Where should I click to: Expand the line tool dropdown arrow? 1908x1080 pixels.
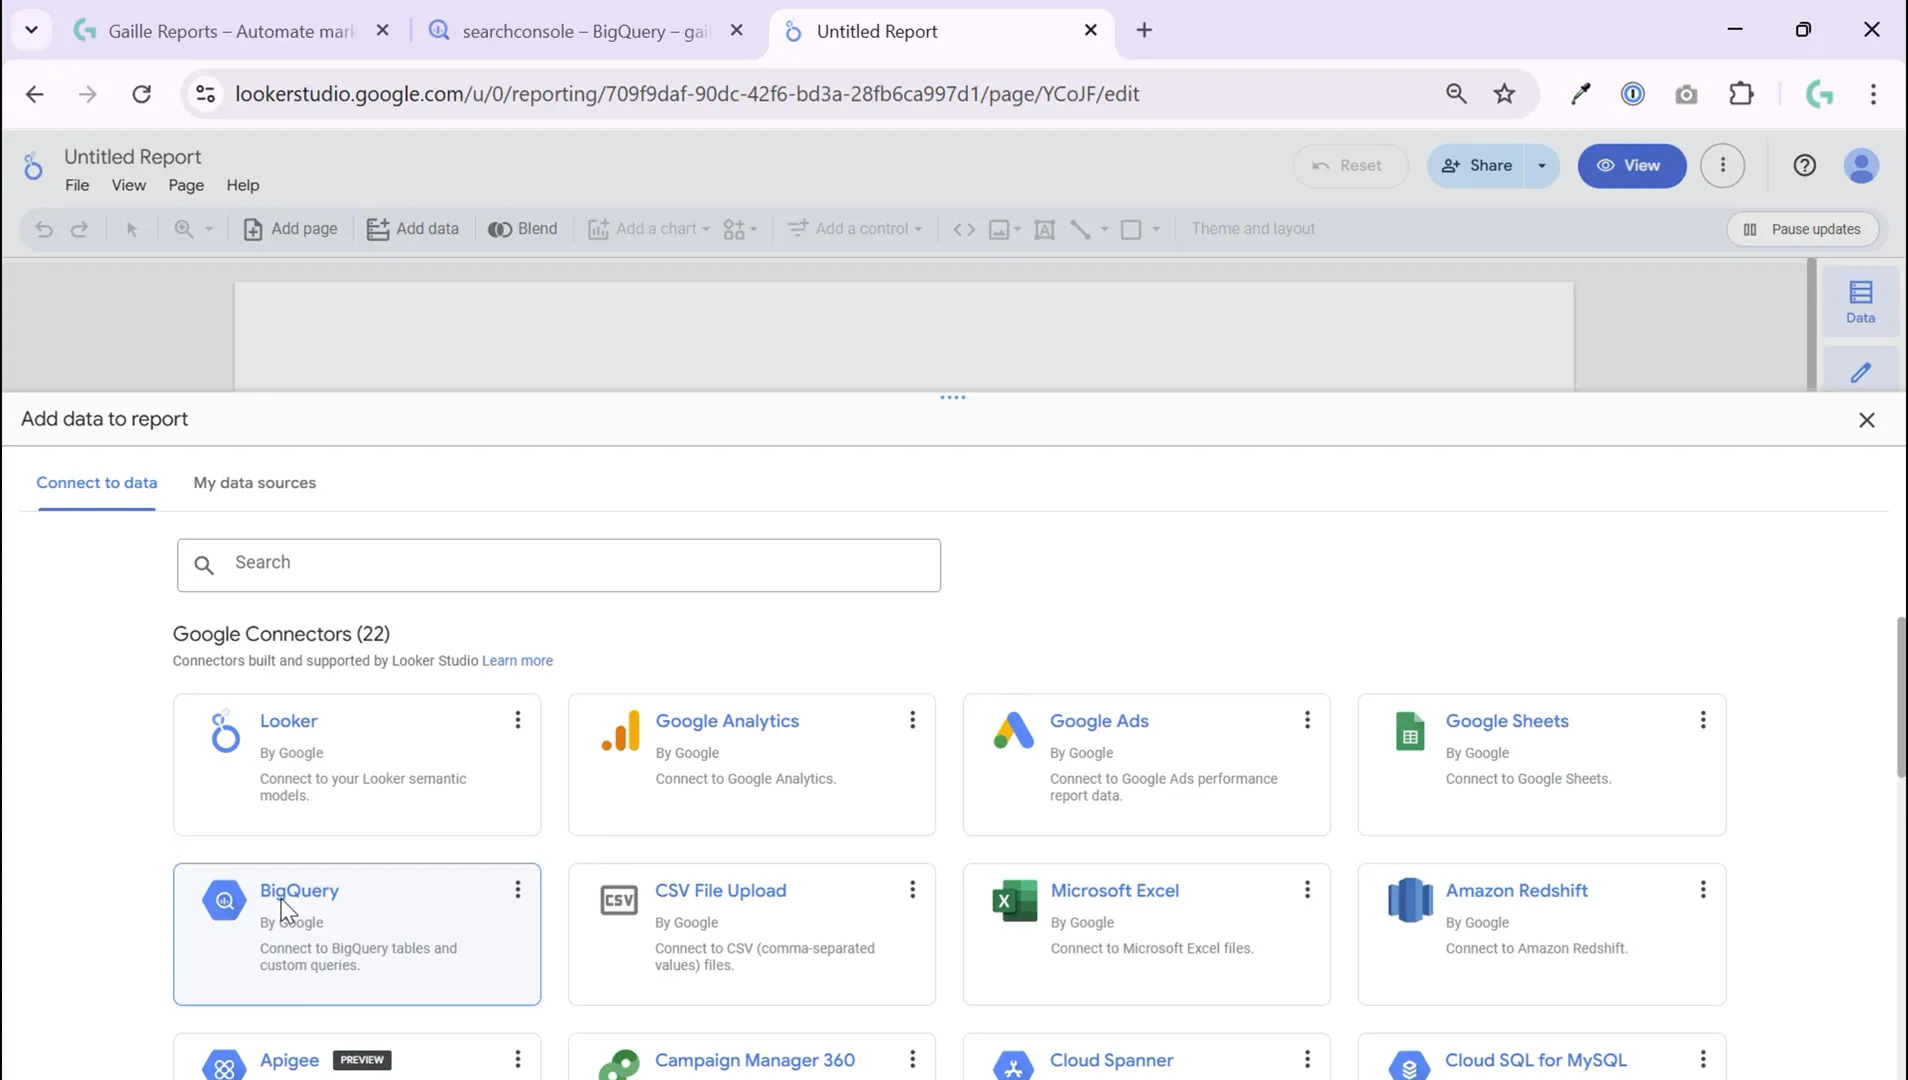(1104, 229)
